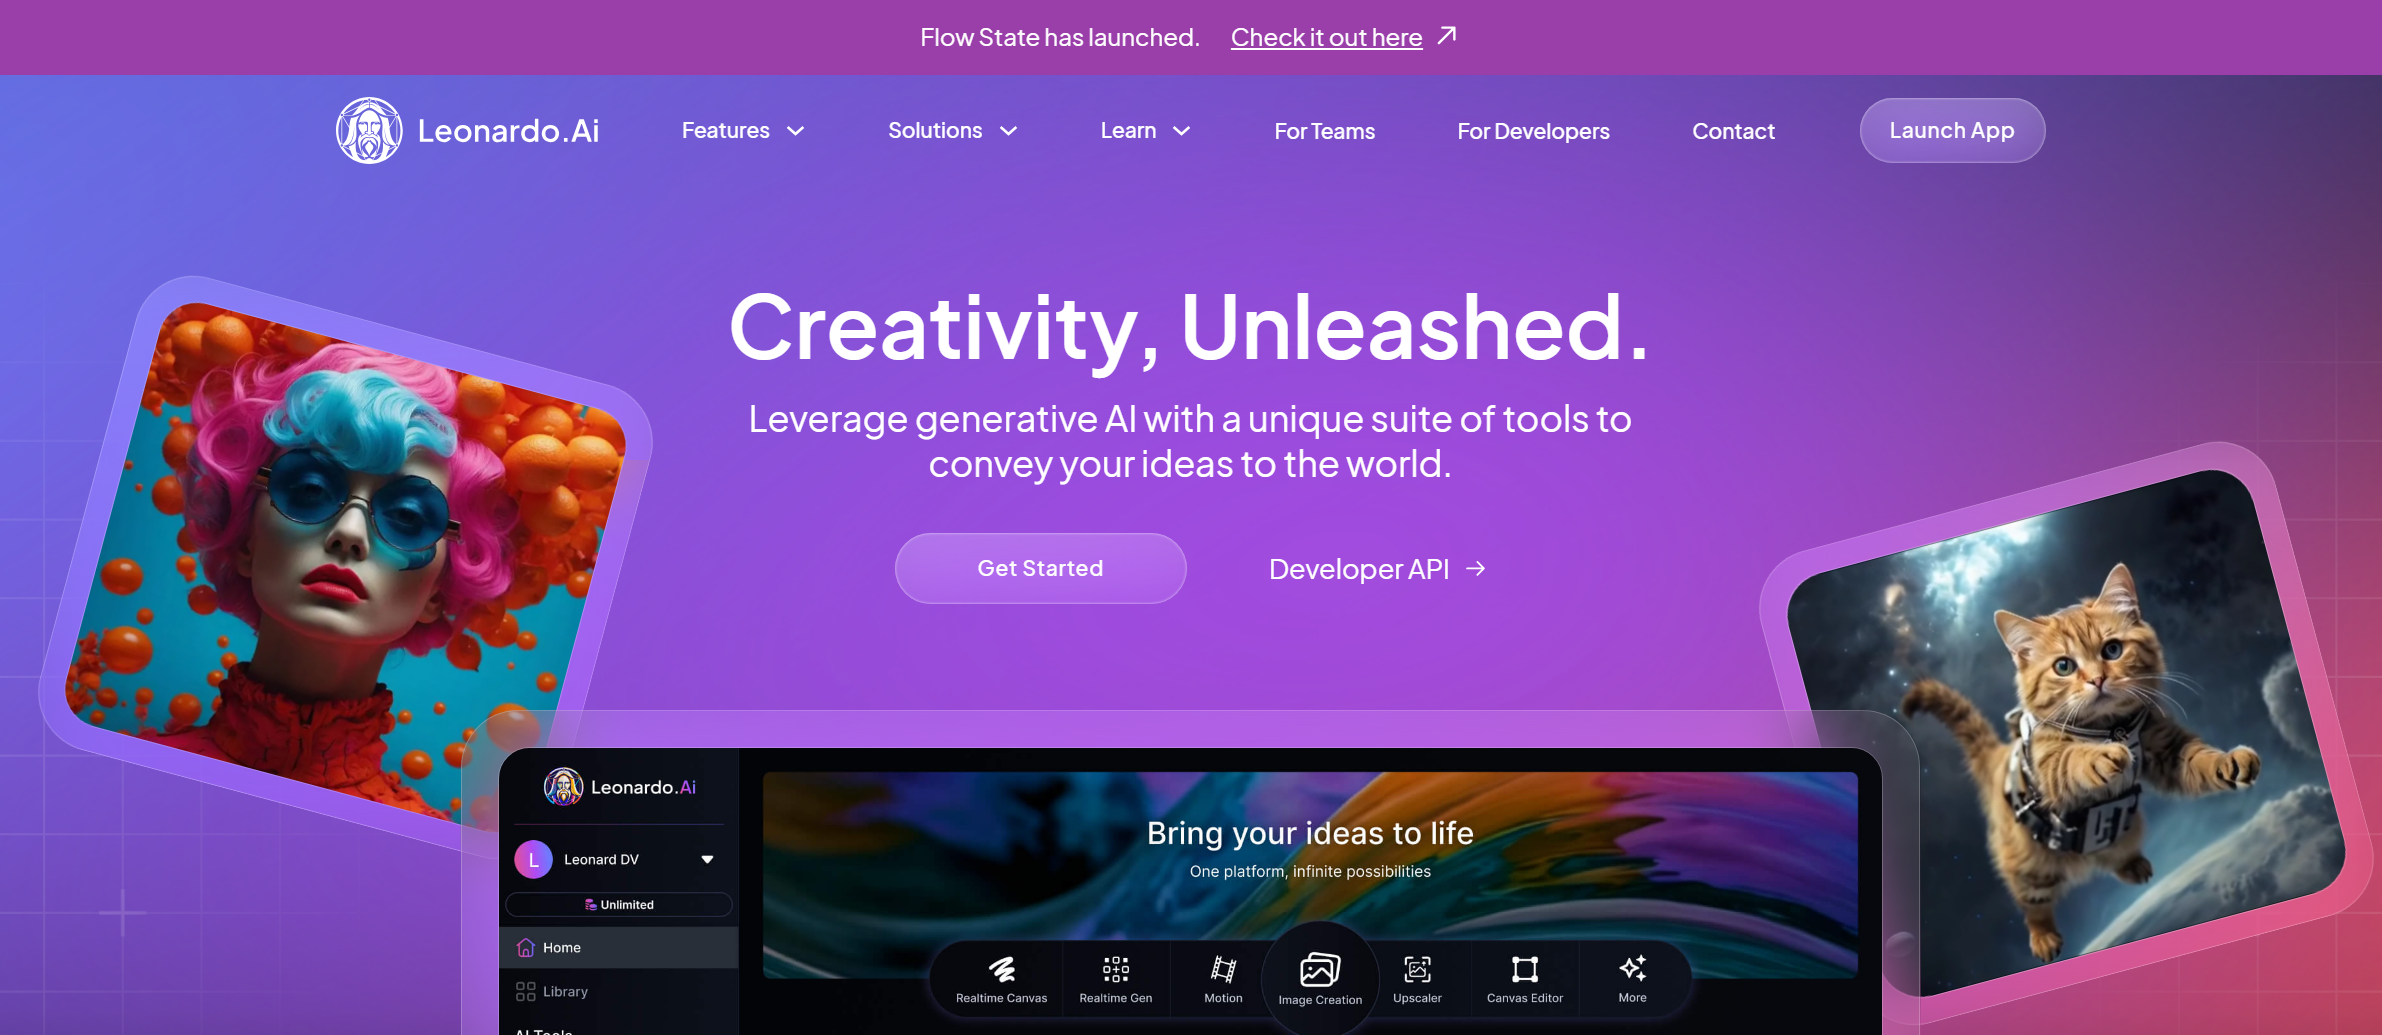Click the Bring your ideas to life banner
Image resolution: width=2382 pixels, height=1035 pixels.
pos(1310,874)
